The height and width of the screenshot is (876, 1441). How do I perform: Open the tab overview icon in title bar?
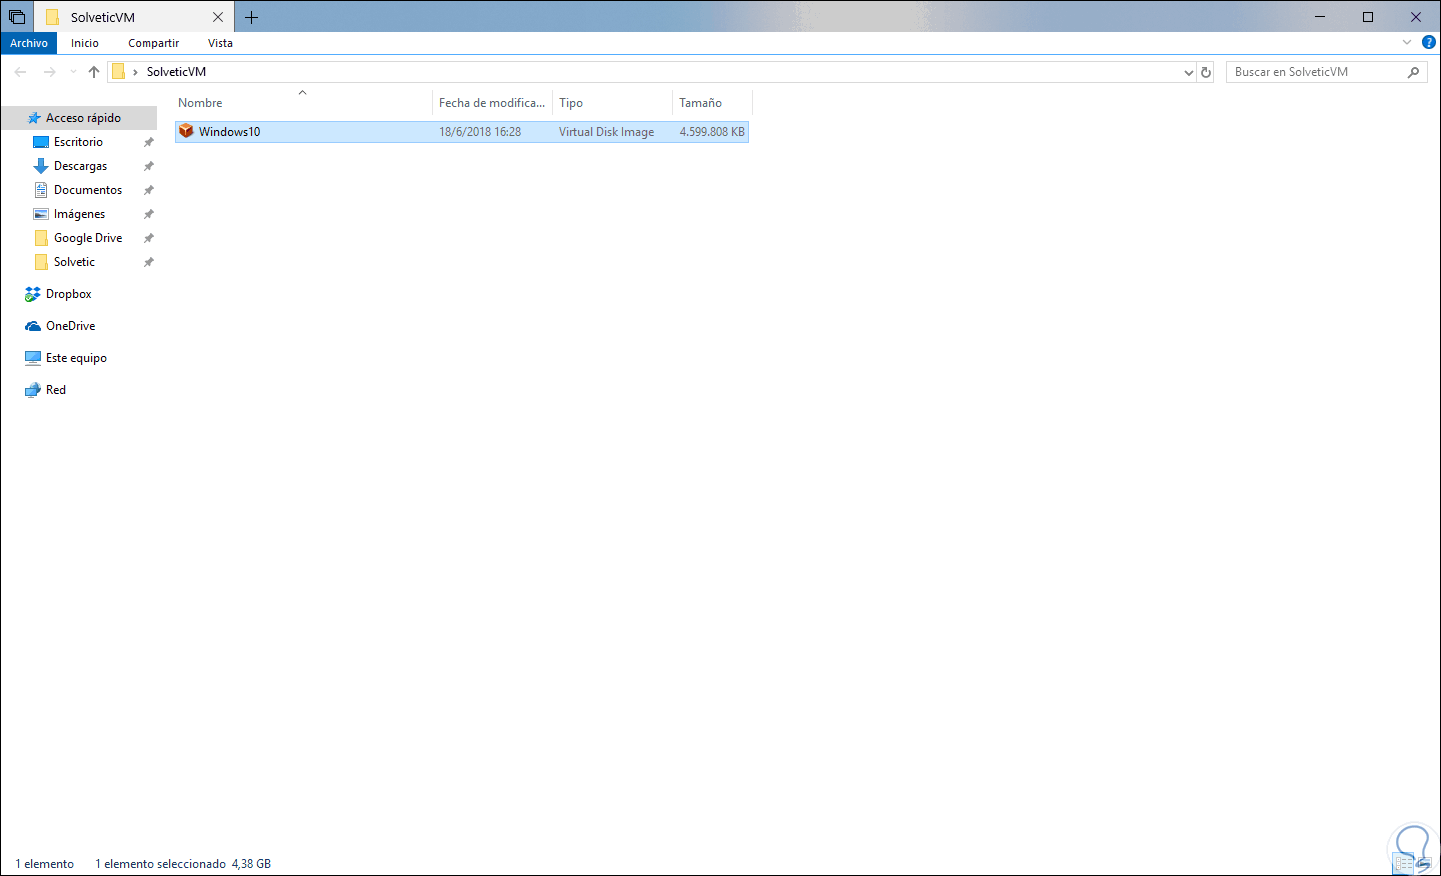(17, 17)
